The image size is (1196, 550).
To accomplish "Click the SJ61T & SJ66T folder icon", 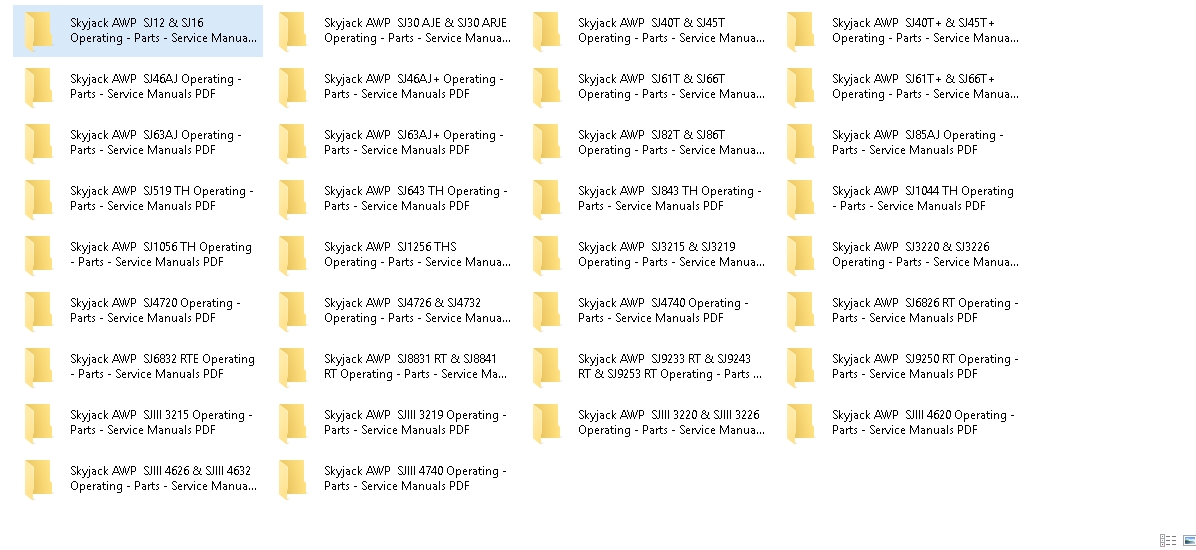I will 547,87.
